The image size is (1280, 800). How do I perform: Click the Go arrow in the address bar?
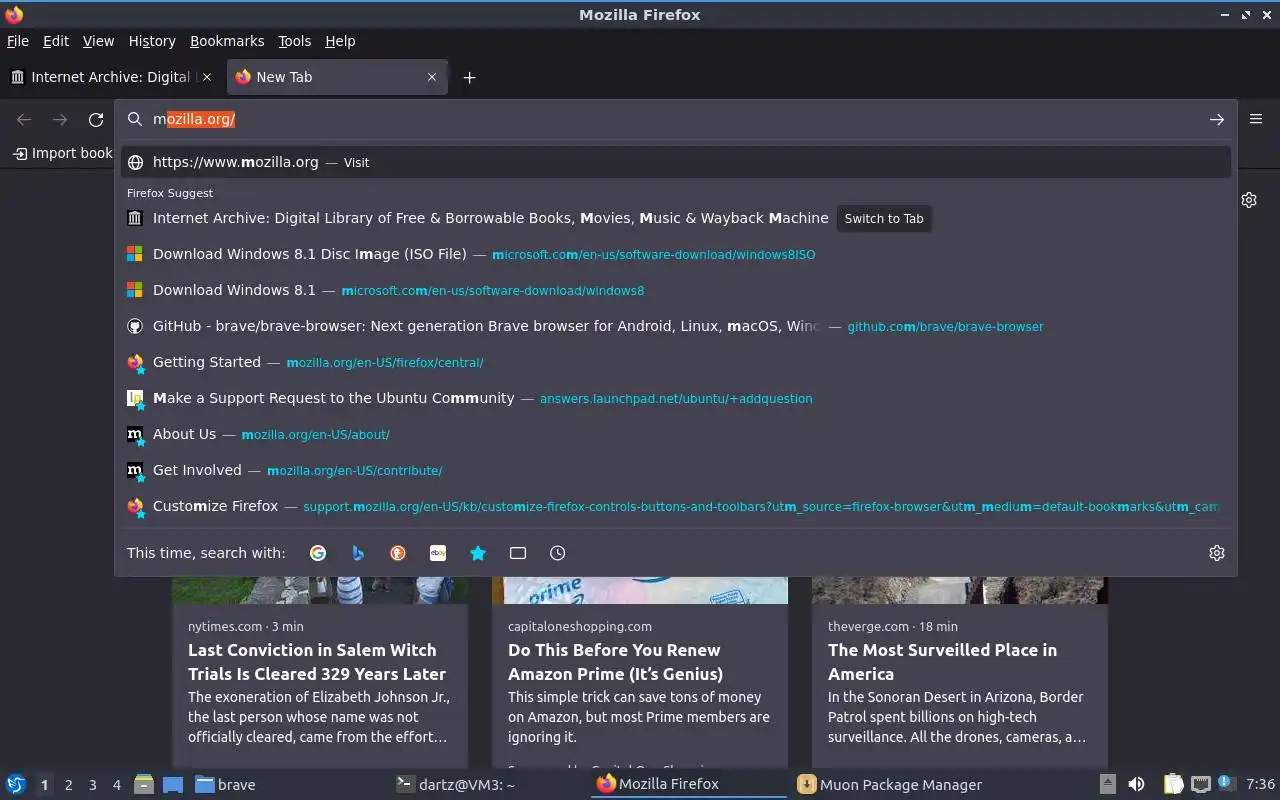pyautogui.click(x=1217, y=119)
